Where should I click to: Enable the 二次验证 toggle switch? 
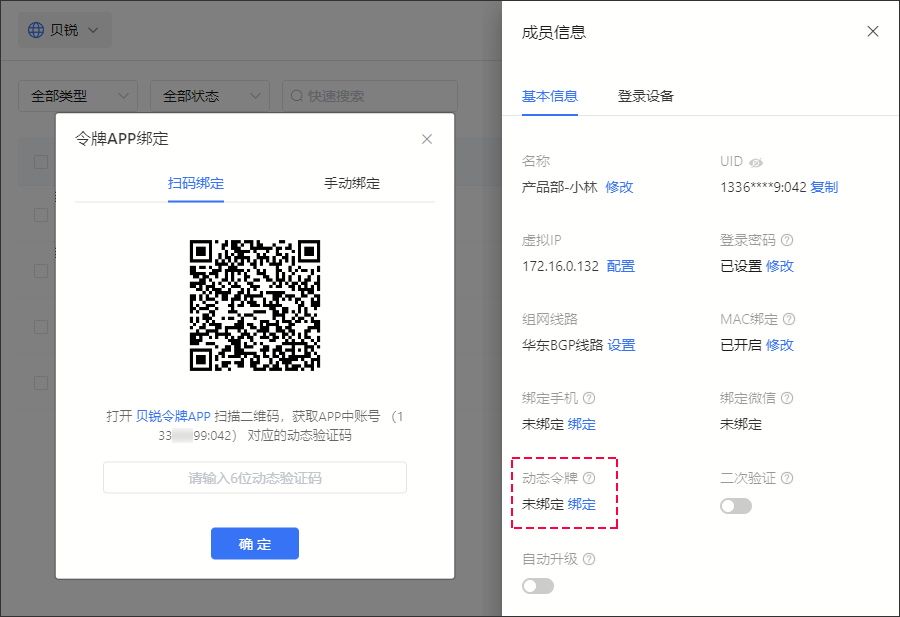(x=736, y=506)
